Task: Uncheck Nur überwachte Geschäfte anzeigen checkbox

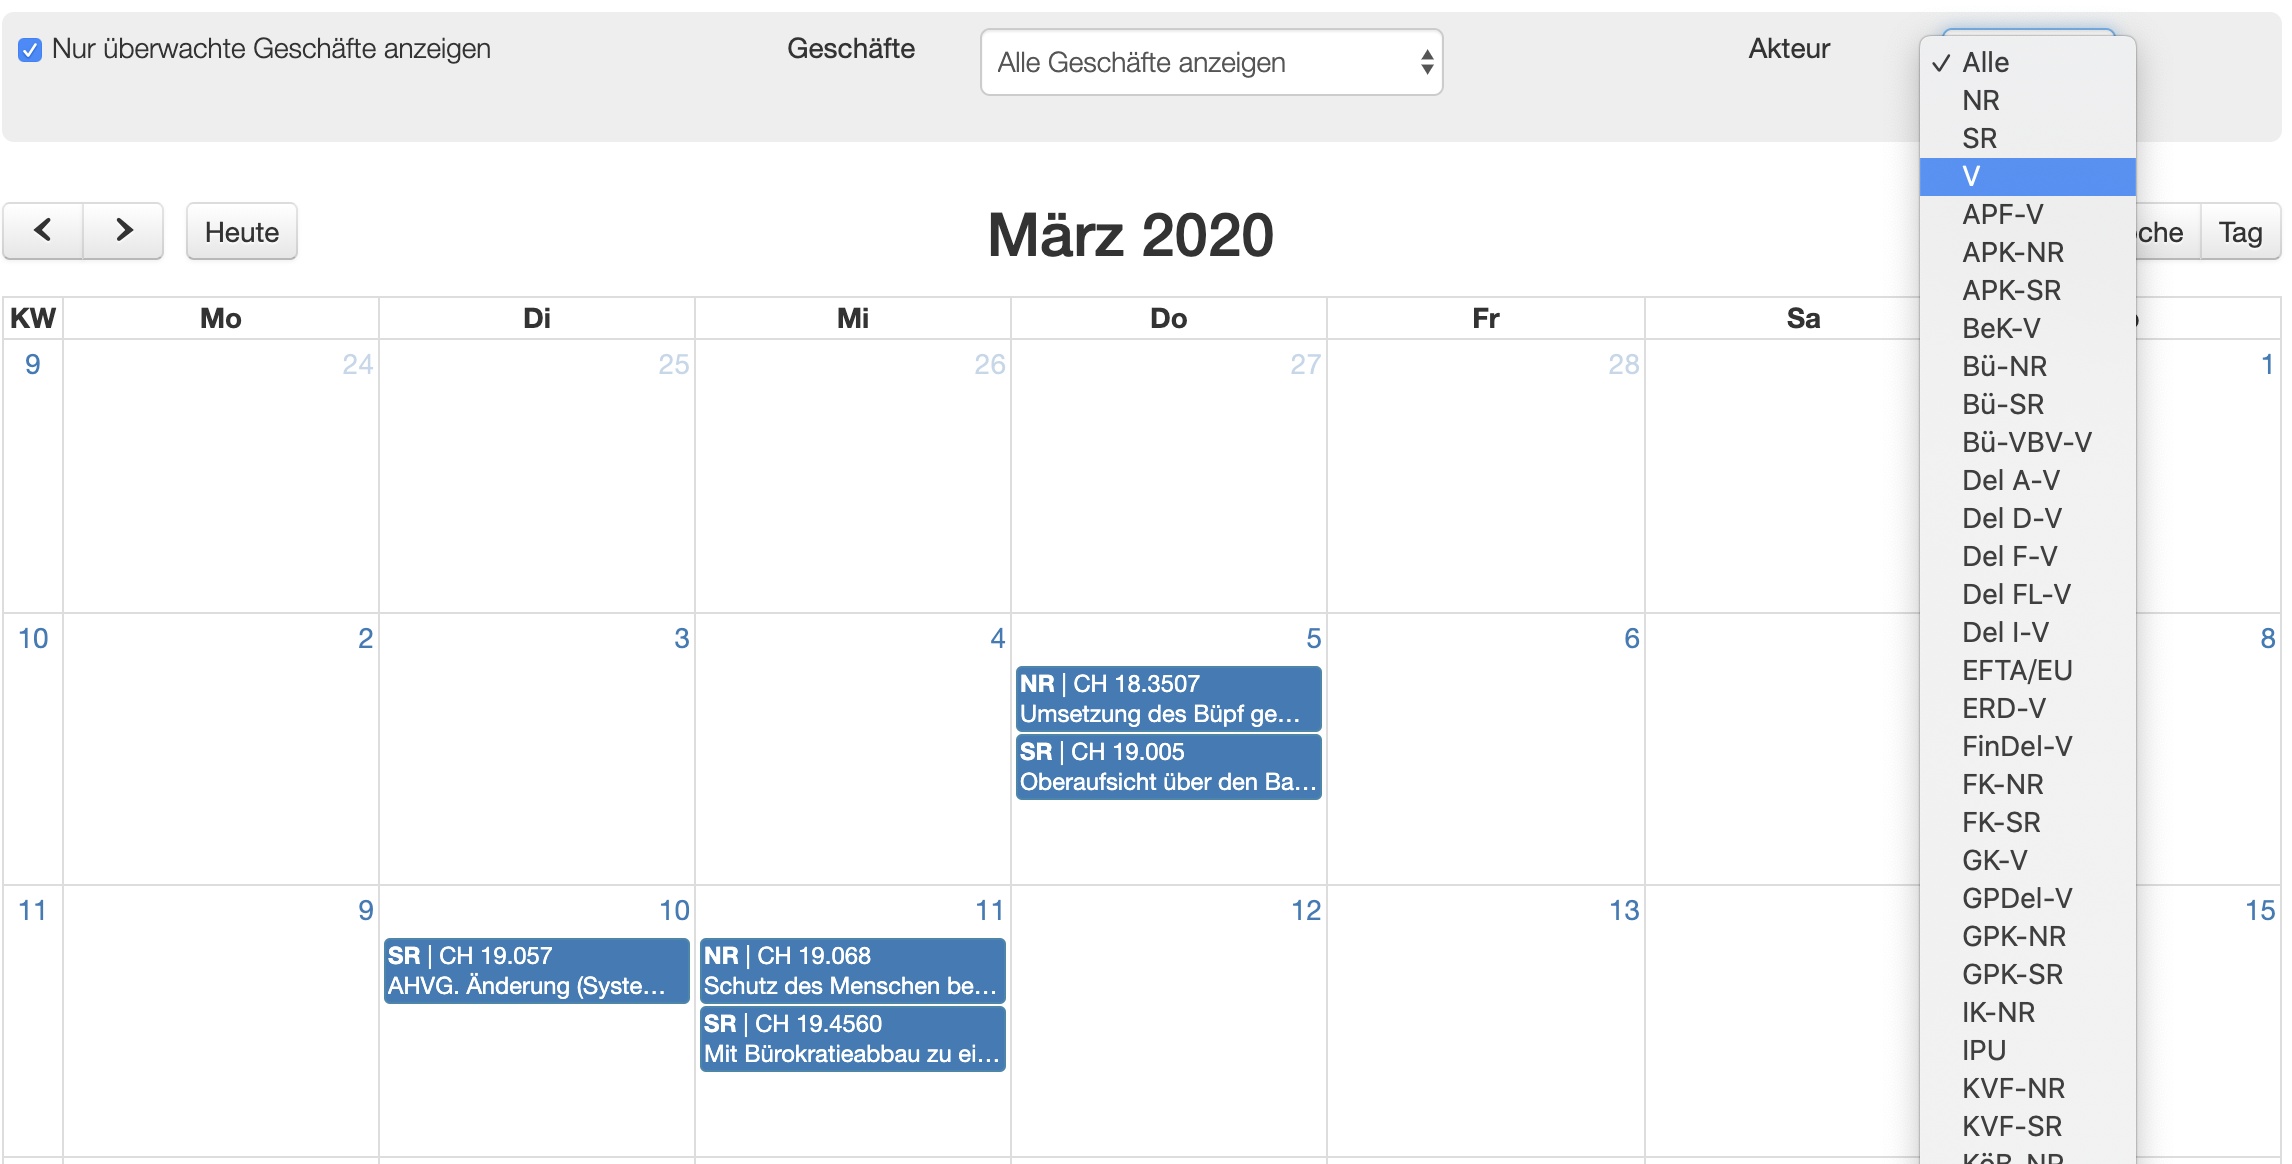Action: pos(30,49)
